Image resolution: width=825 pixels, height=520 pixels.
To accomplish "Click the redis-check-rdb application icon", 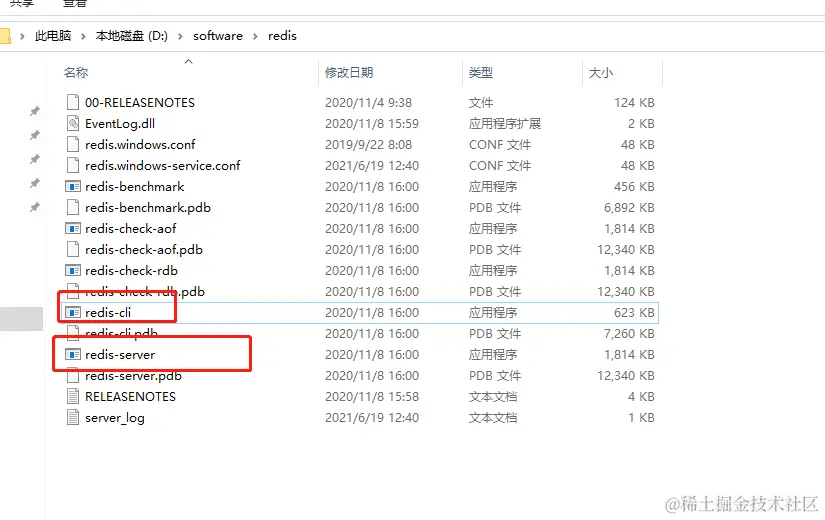I will pos(73,271).
